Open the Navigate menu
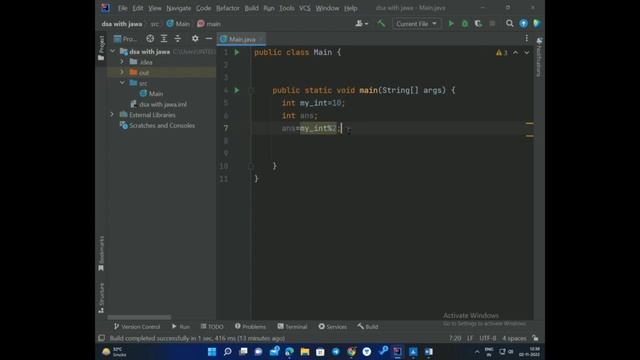Screen dimensions: 640x360 [178, 8]
